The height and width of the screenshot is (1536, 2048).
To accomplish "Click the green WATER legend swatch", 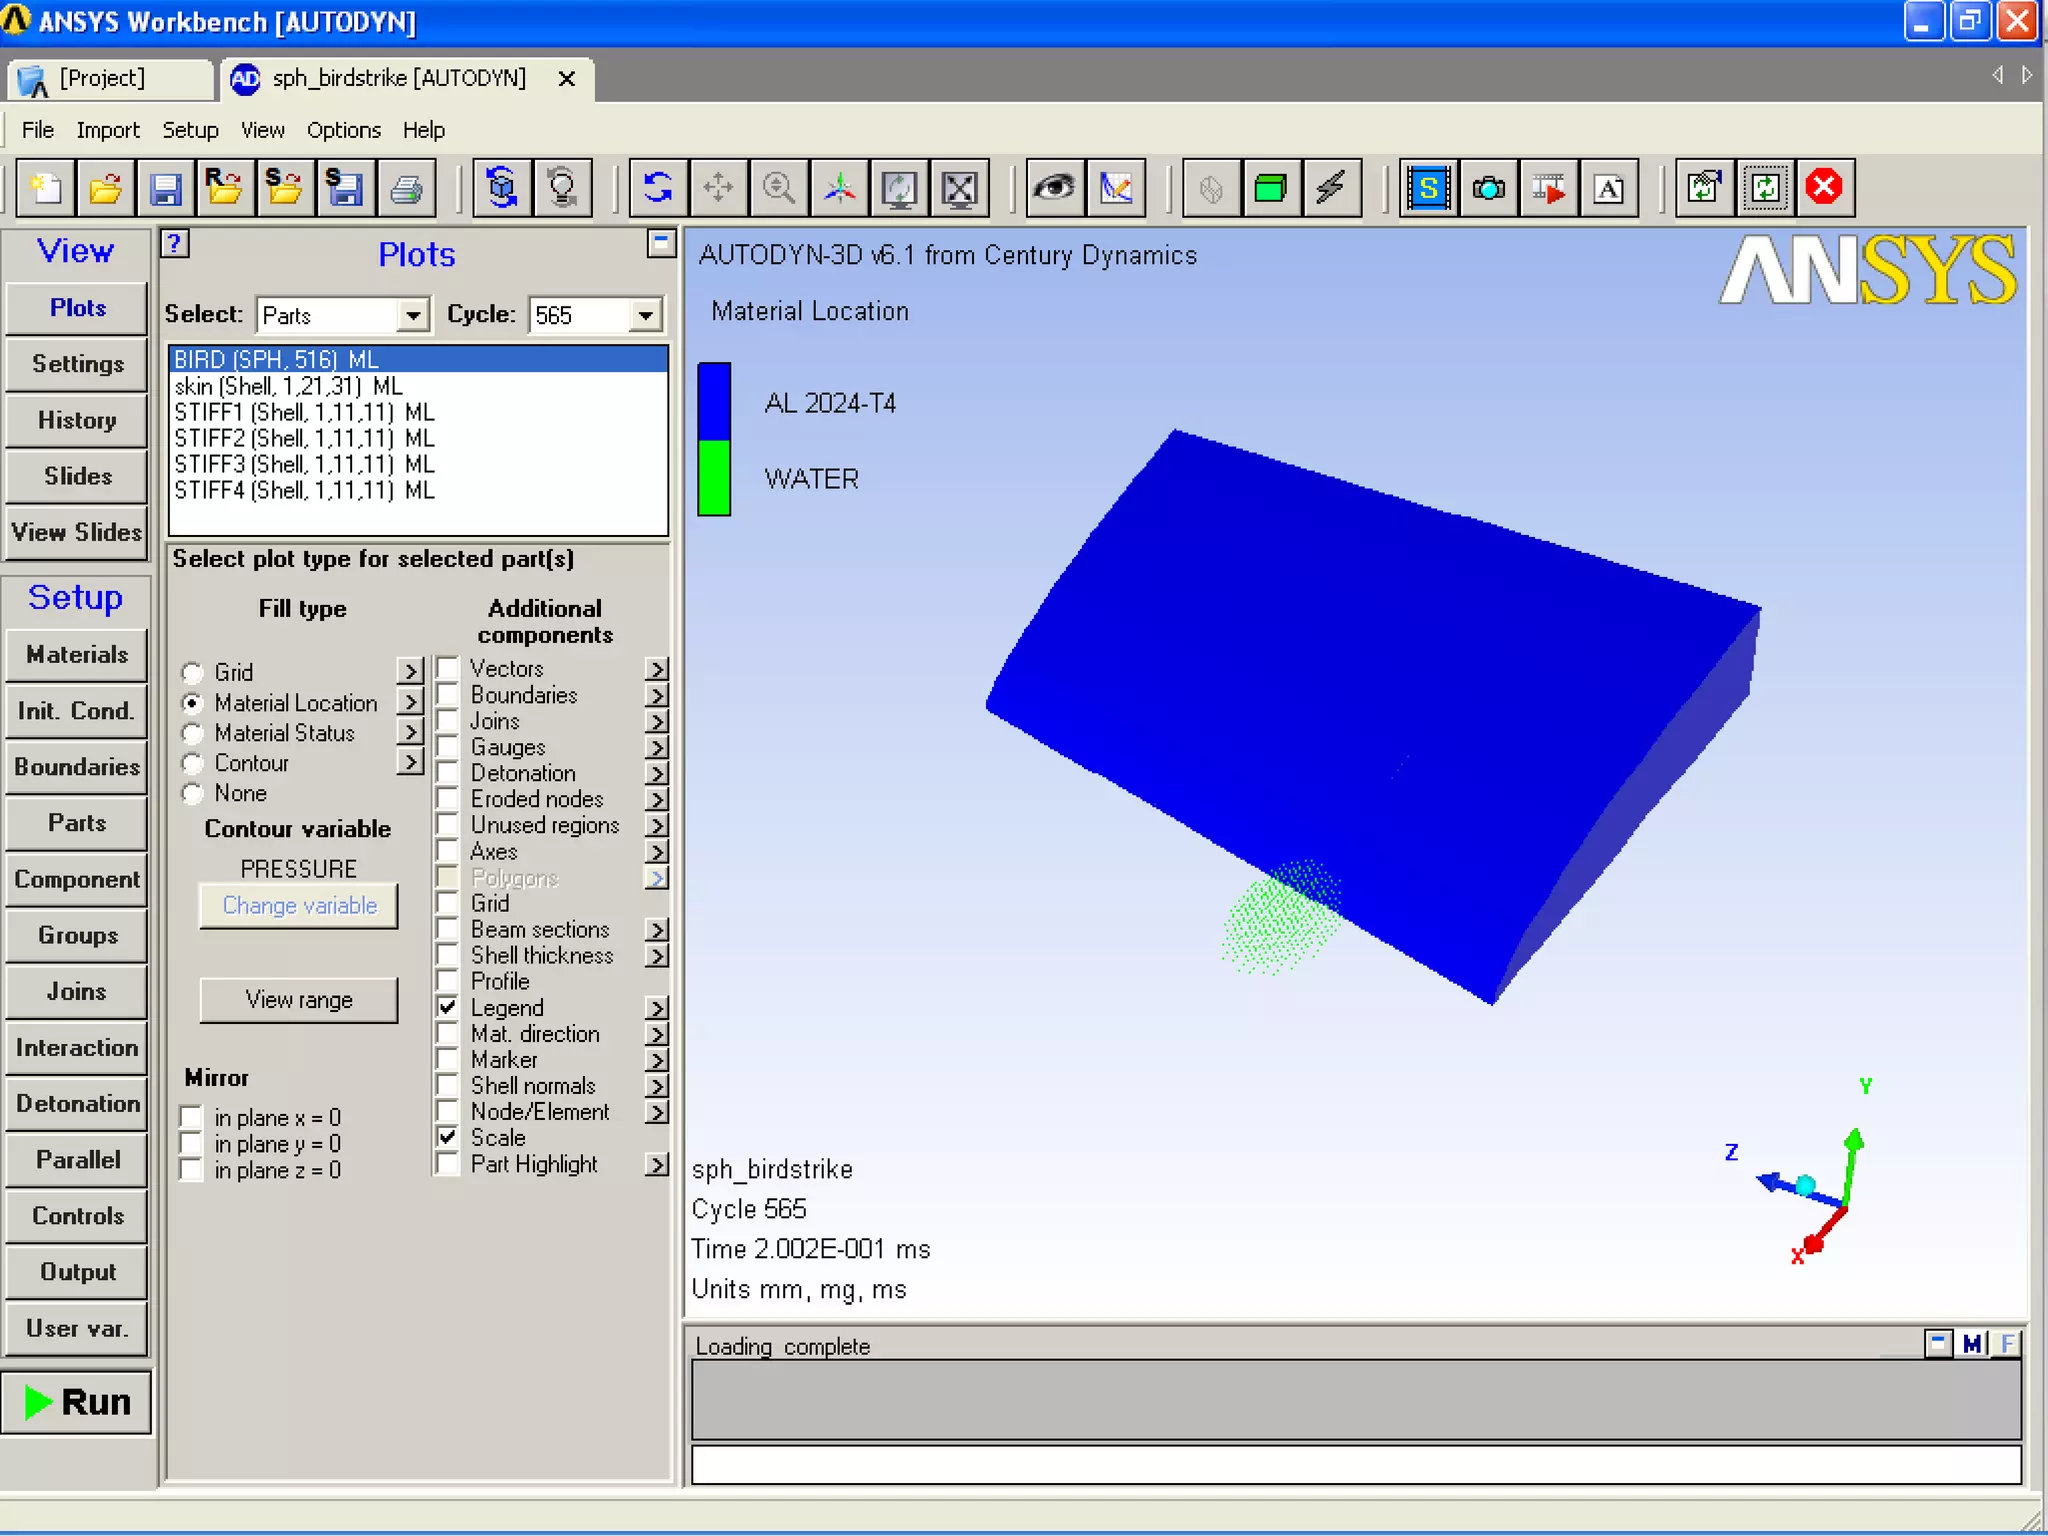I will [714, 478].
